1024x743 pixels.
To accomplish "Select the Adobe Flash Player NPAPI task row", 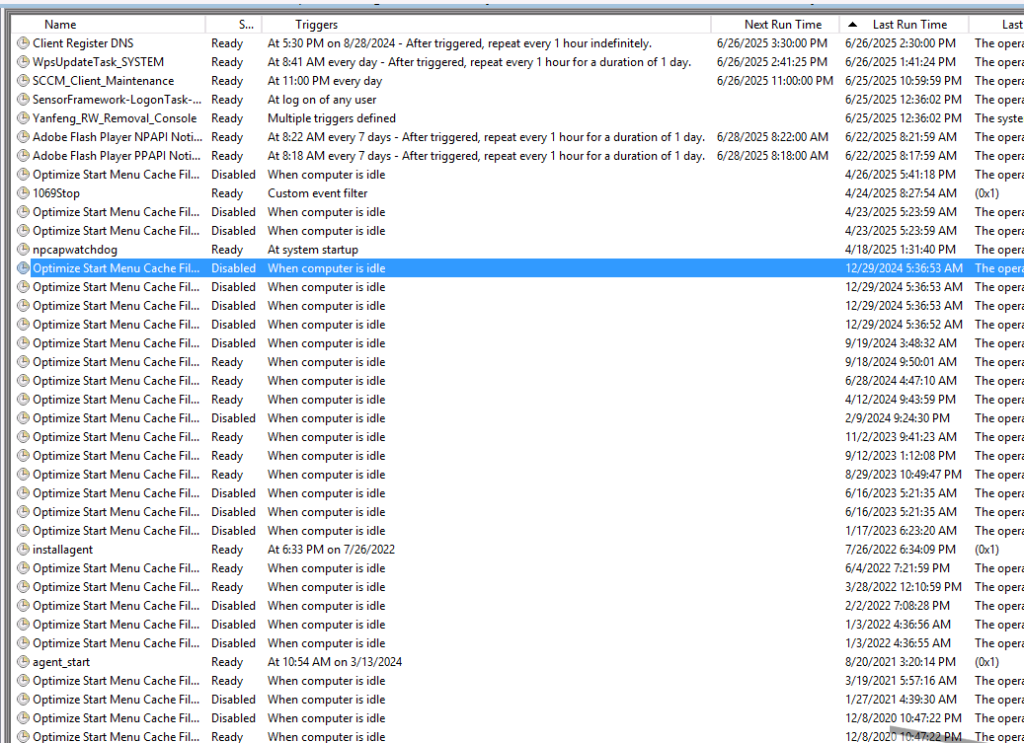I will pos(116,137).
